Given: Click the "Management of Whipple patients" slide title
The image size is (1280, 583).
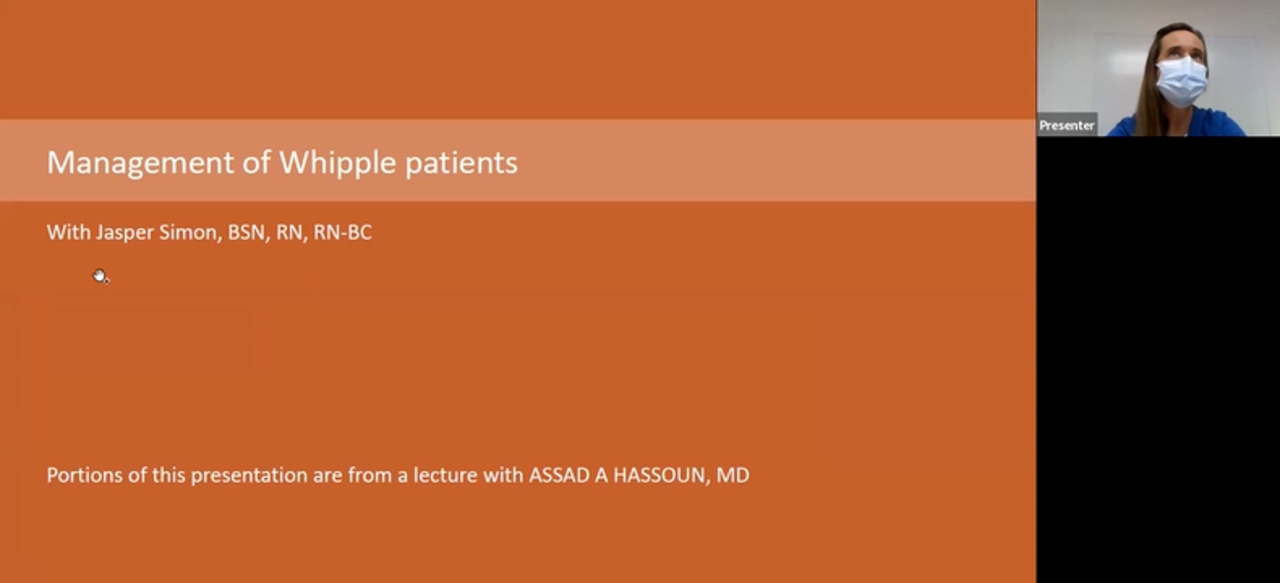Looking at the screenshot, I should (x=282, y=162).
